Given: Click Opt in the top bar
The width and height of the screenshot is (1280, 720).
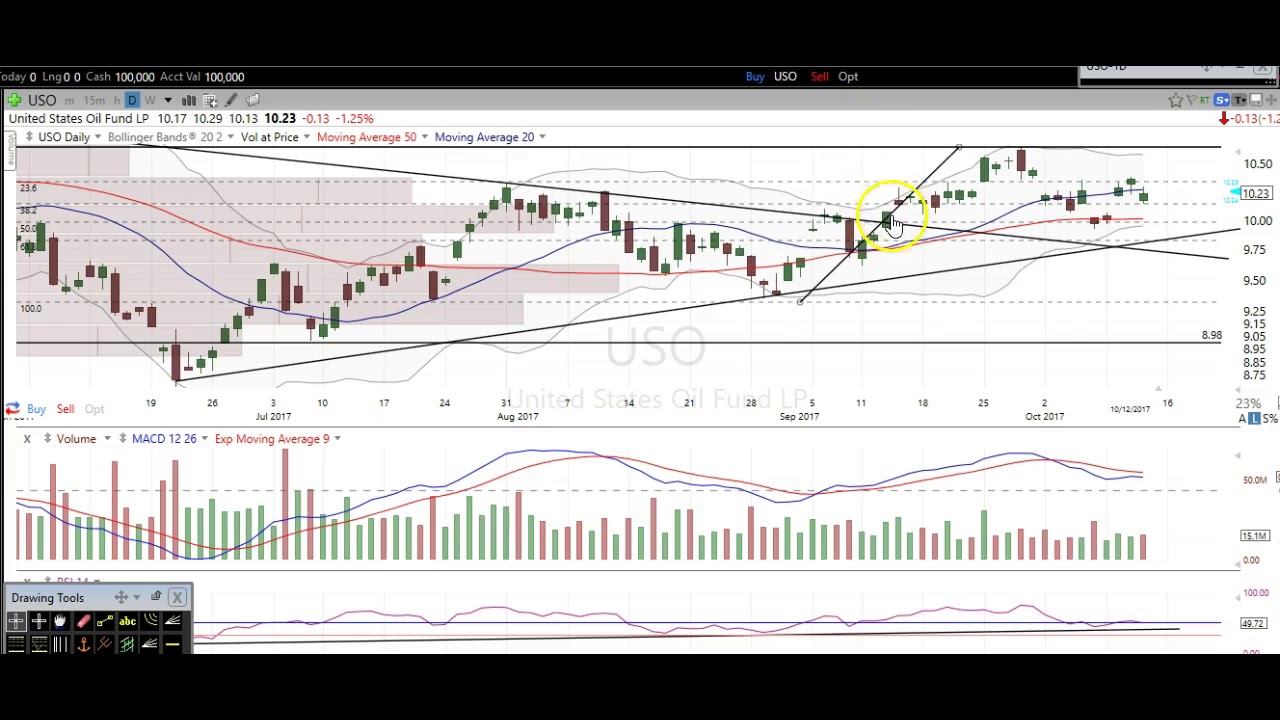Looking at the screenshot, I should (848, 76).
